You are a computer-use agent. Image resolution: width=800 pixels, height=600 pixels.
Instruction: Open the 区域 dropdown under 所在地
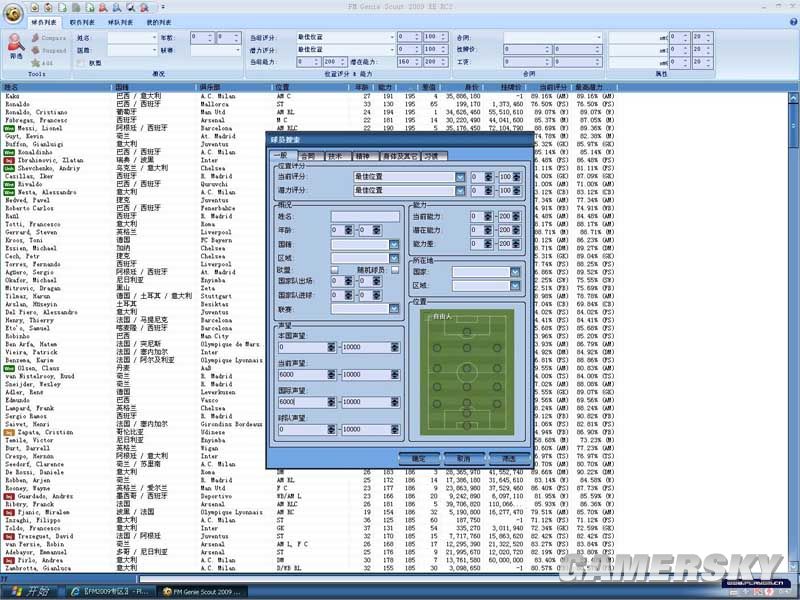pyautogui.click(x=515, y=286)
